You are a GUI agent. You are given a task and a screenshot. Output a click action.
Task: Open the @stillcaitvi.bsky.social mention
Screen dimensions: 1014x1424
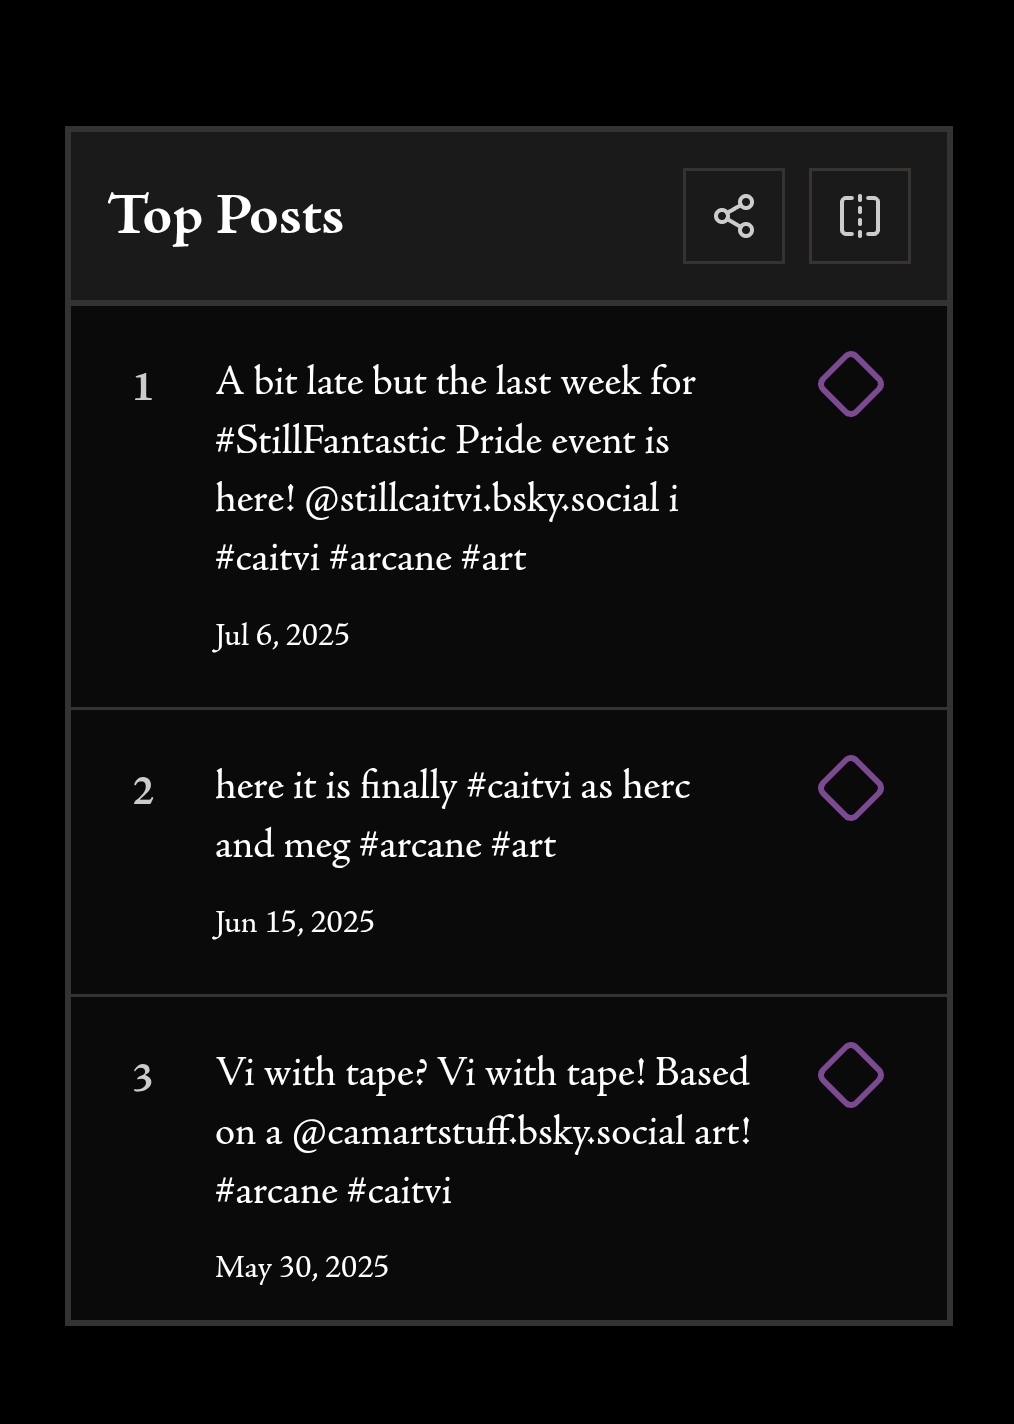[482, 499]
